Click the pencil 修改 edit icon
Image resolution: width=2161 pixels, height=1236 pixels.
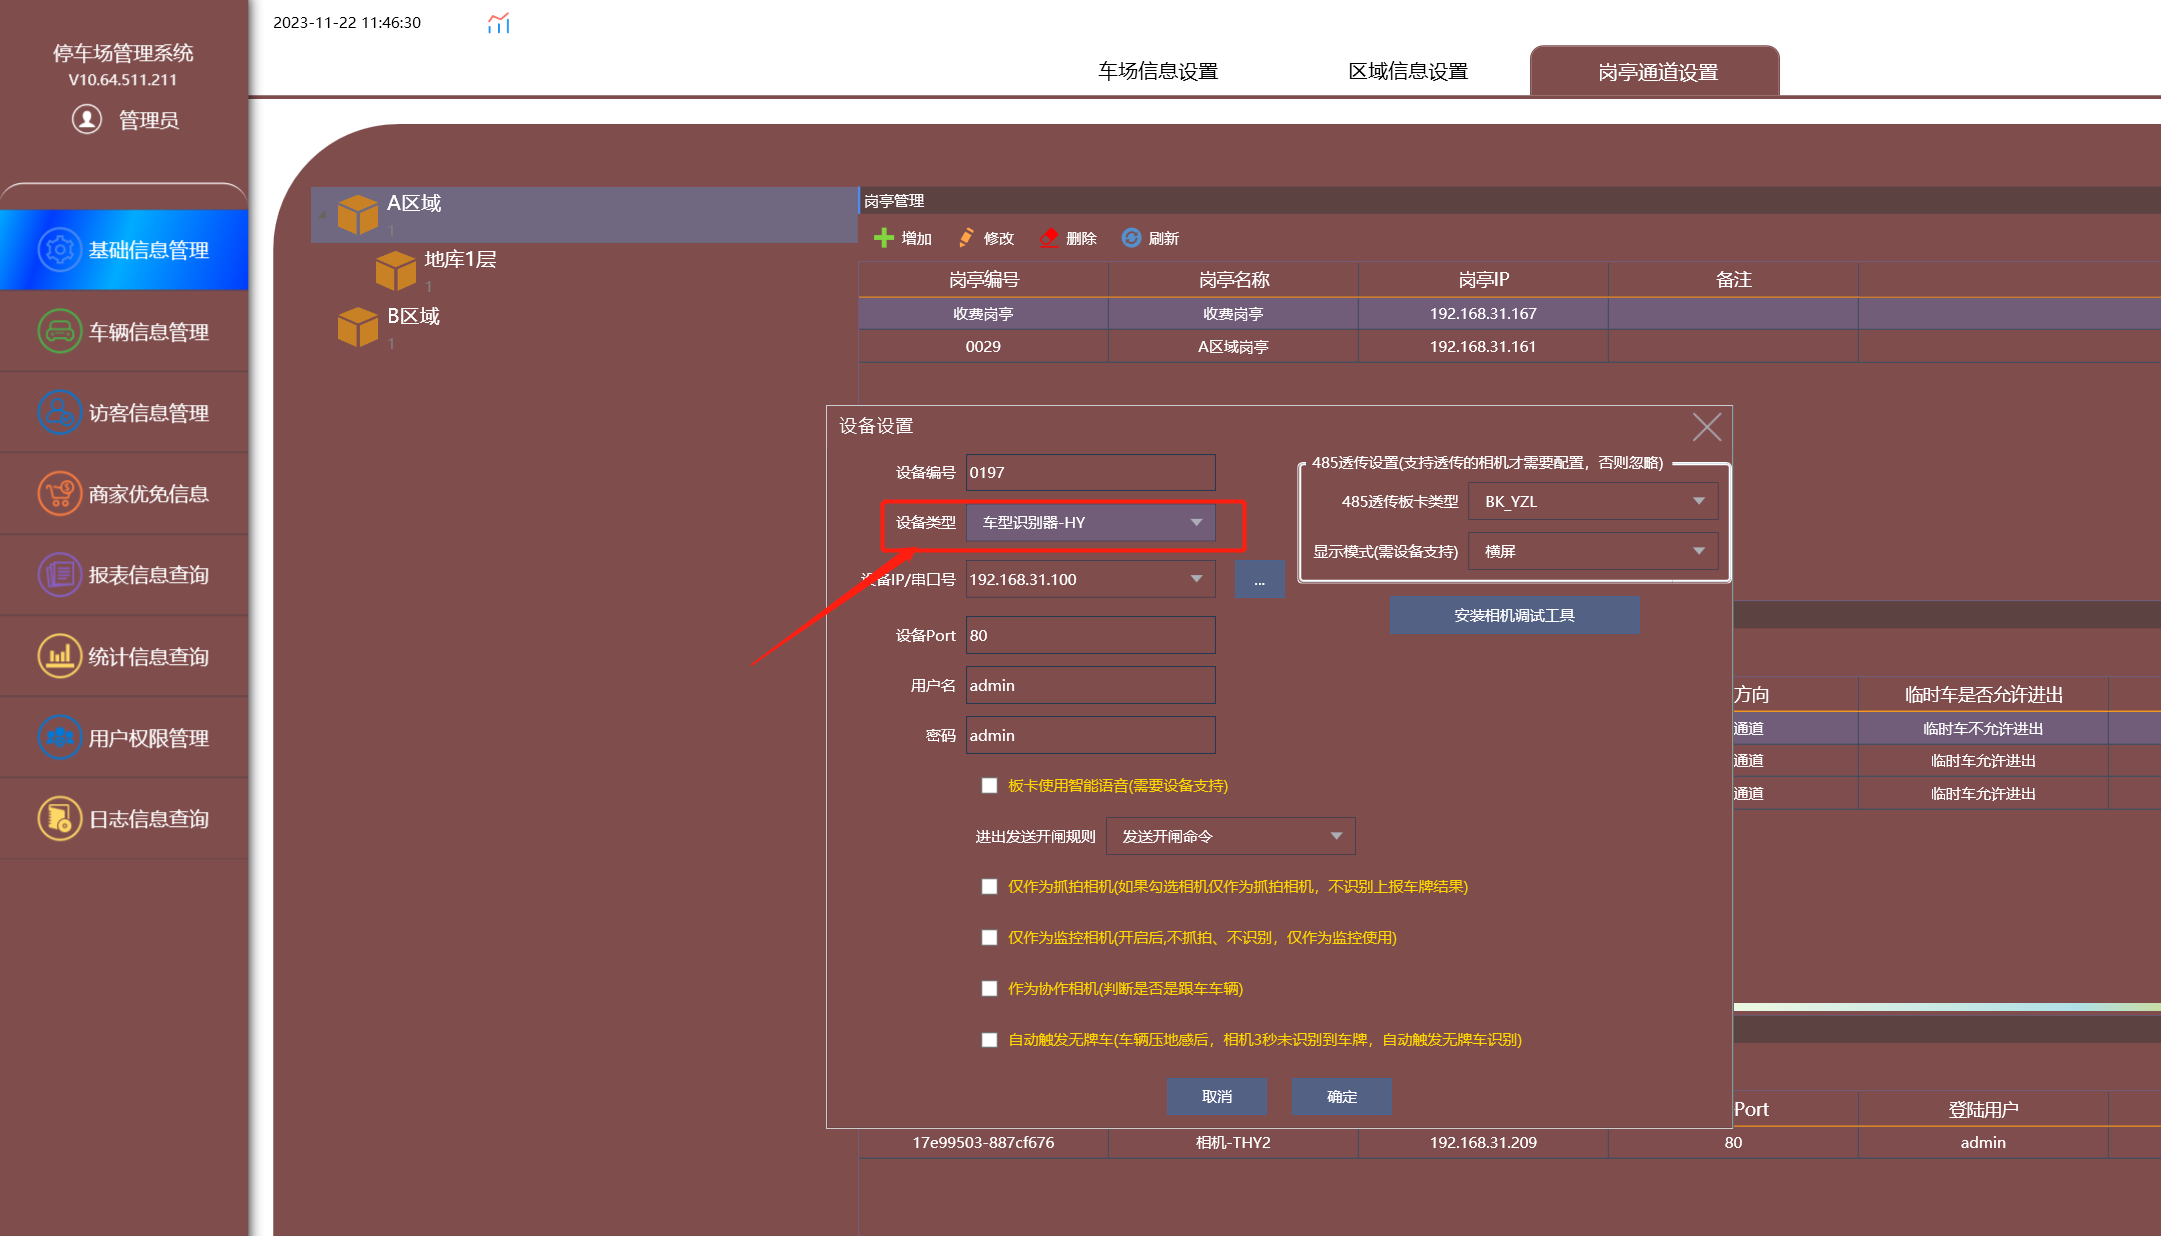966,238
